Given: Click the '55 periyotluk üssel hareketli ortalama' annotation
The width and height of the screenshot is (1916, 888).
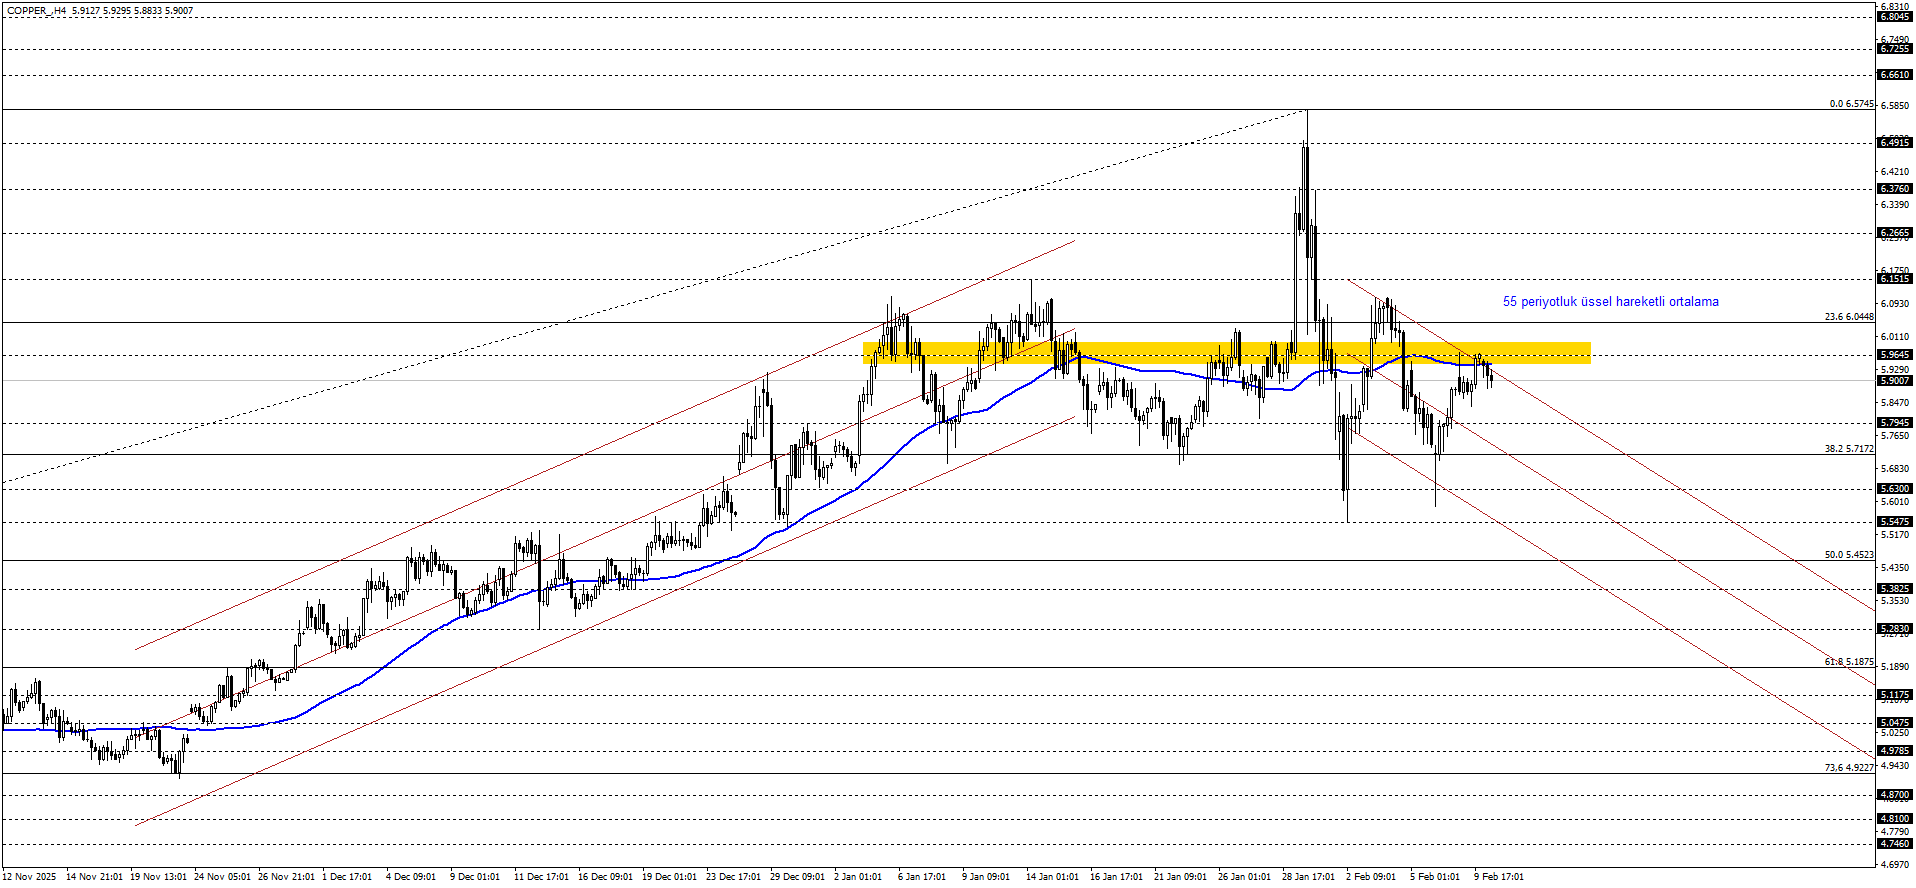Looking at the screenshot, I should 1610,302.
